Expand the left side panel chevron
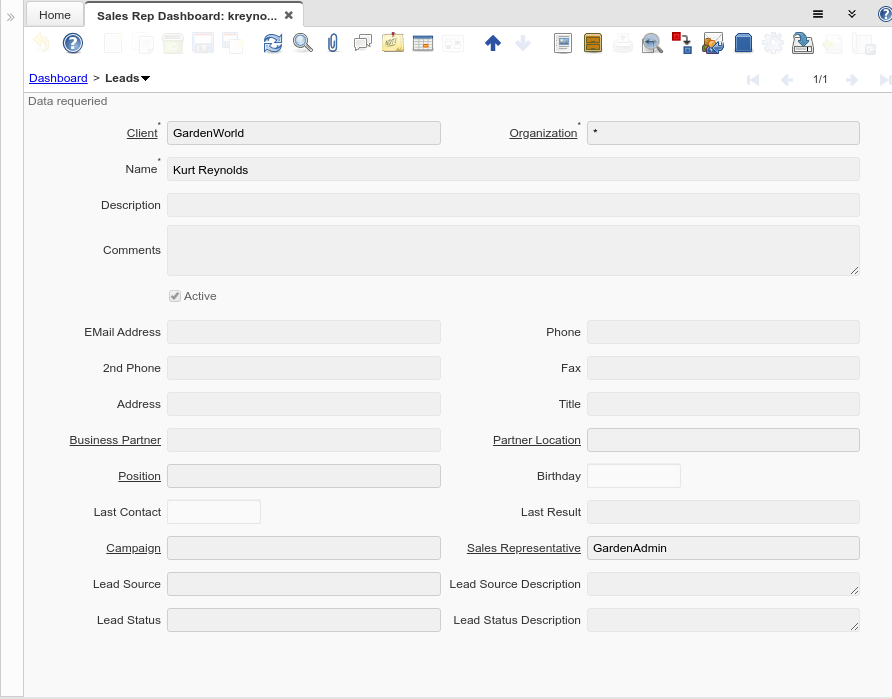Viewport: 892px width, 699px height. (x=11, y=17)
